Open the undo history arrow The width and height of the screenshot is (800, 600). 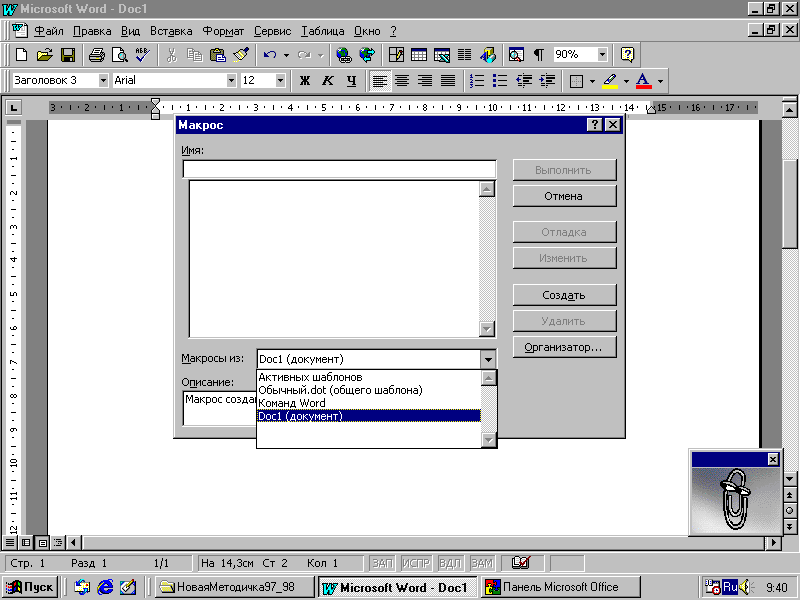(286, 55)
